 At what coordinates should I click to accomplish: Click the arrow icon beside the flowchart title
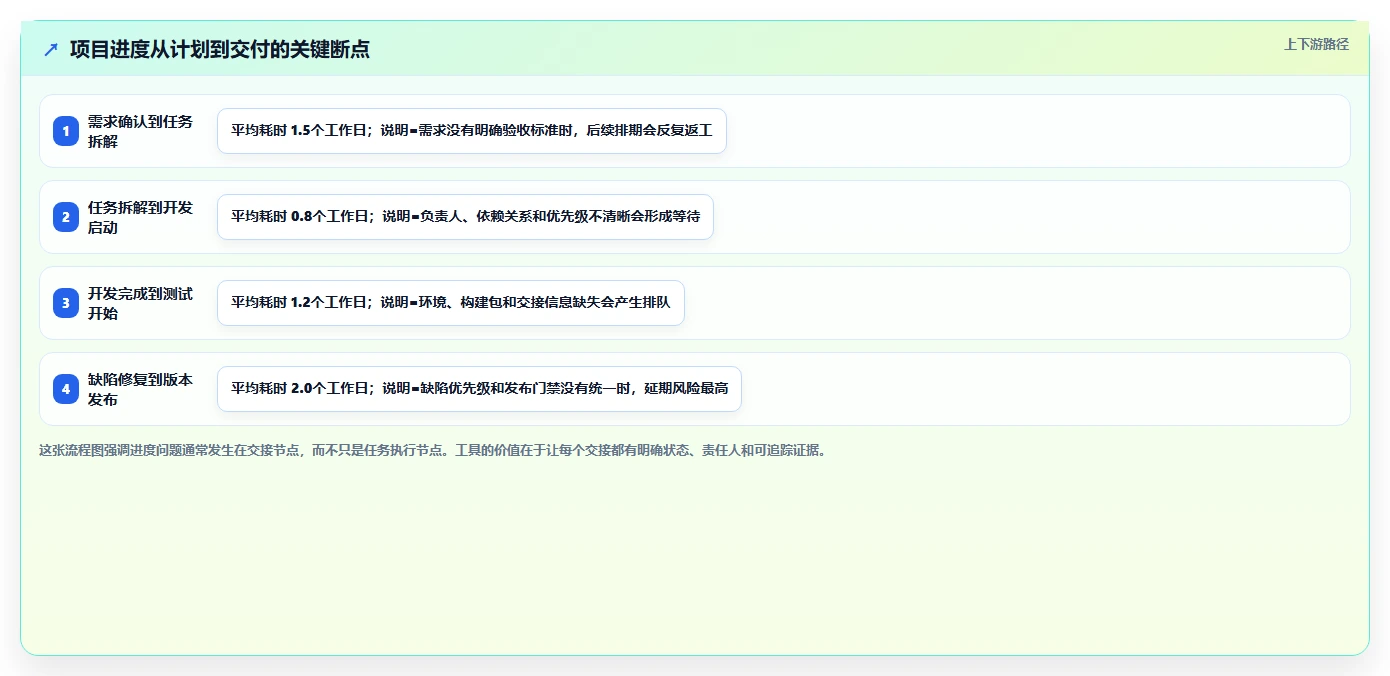[x=51, y=49]
